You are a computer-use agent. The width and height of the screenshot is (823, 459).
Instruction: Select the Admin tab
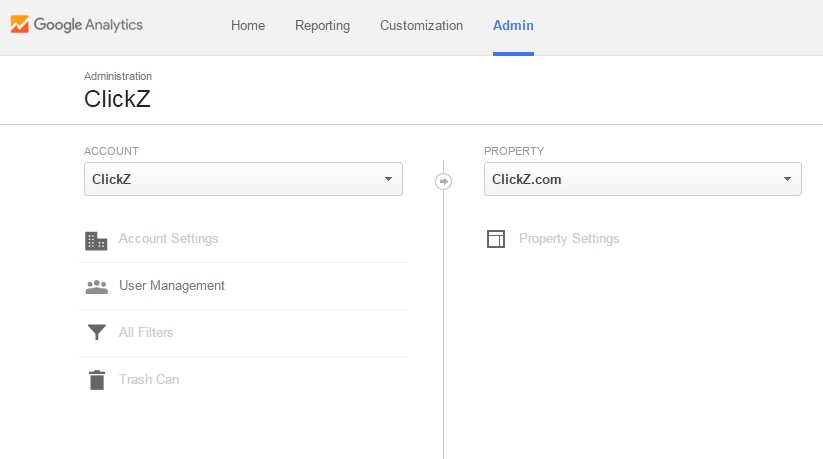[513, 26]
